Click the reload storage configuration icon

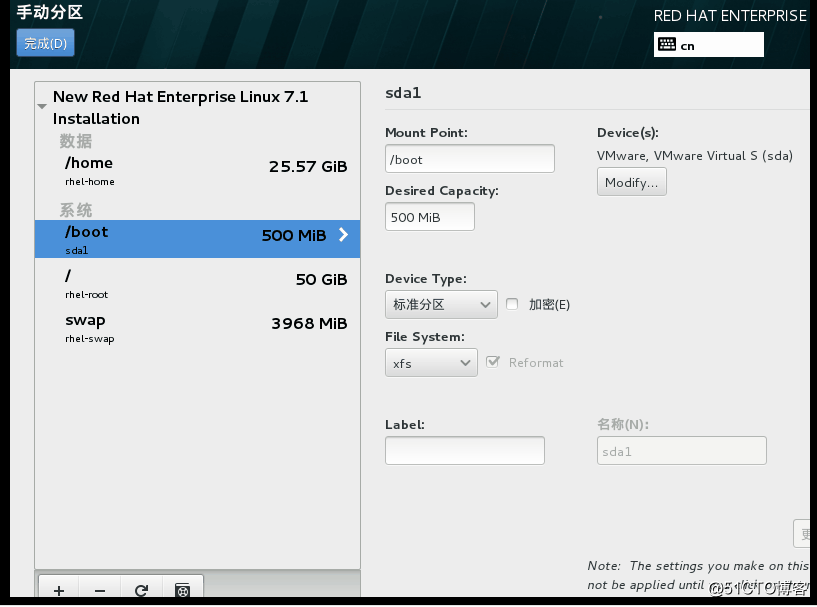tap(141, 590)
